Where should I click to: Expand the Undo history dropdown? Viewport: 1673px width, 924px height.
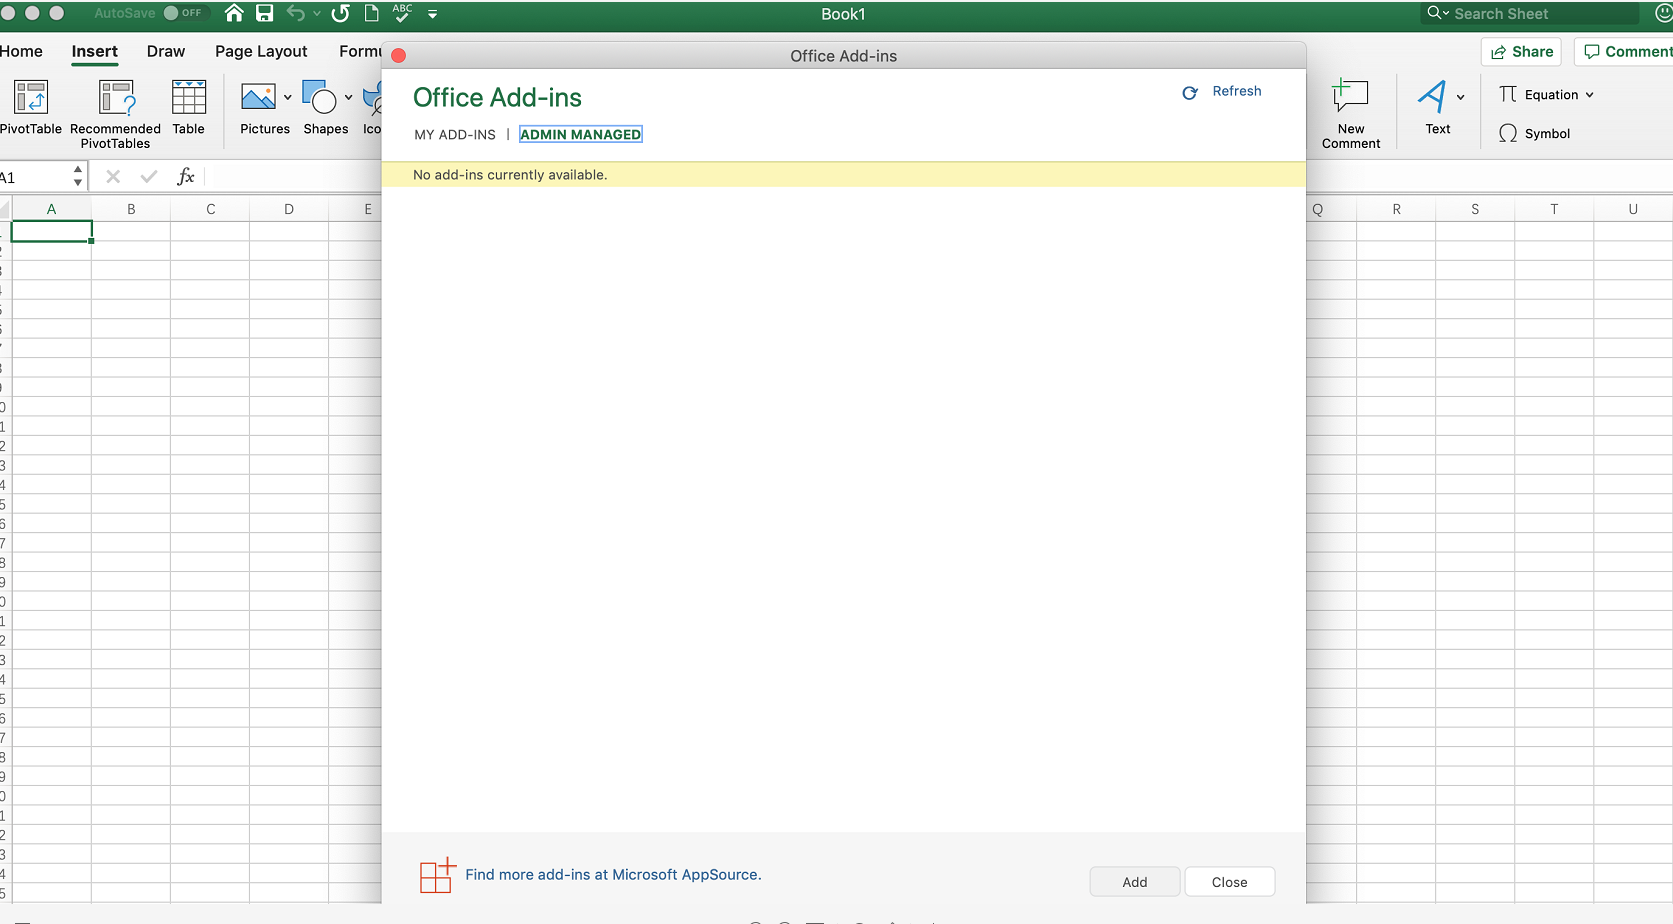pyautogui.click(x=317, y=13)
